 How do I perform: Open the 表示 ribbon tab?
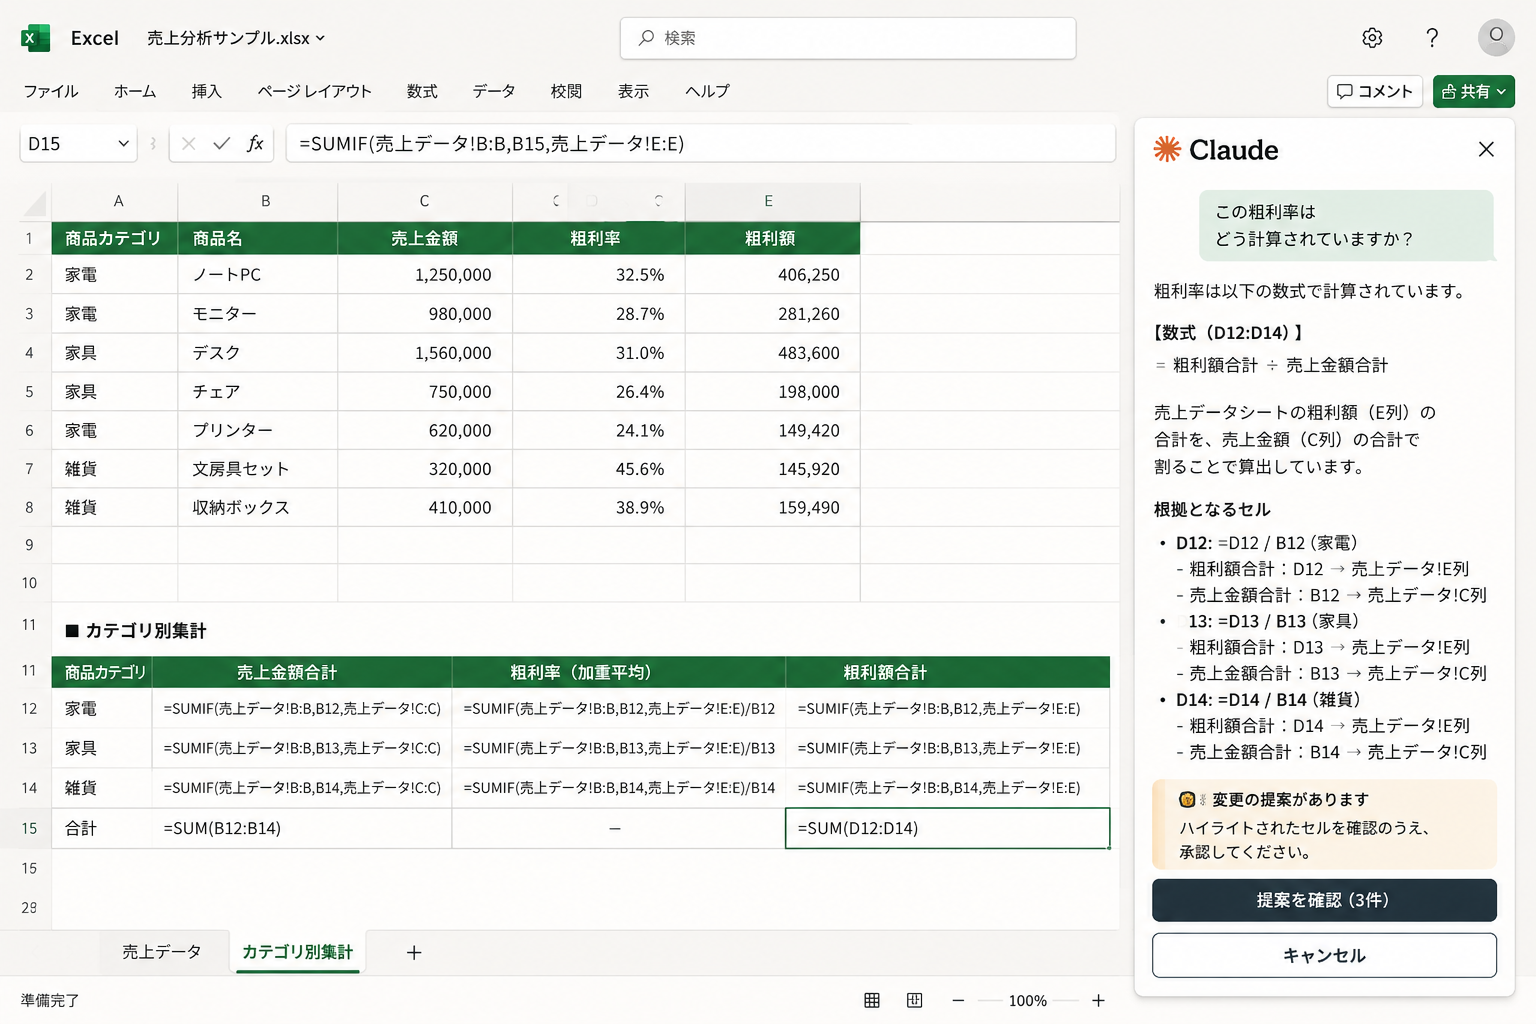(x=633, y=91)
